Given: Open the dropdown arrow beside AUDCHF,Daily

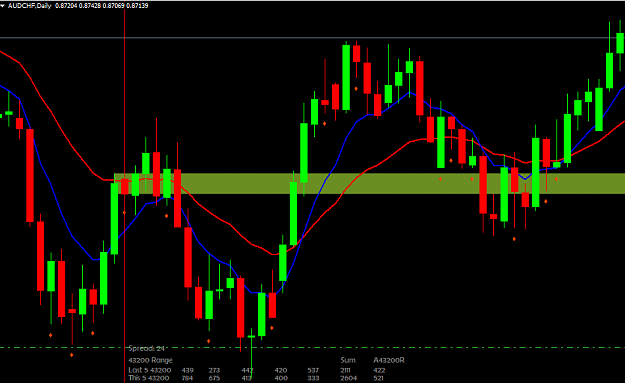Looking at the screenshot, I should (x=2, y=6).
